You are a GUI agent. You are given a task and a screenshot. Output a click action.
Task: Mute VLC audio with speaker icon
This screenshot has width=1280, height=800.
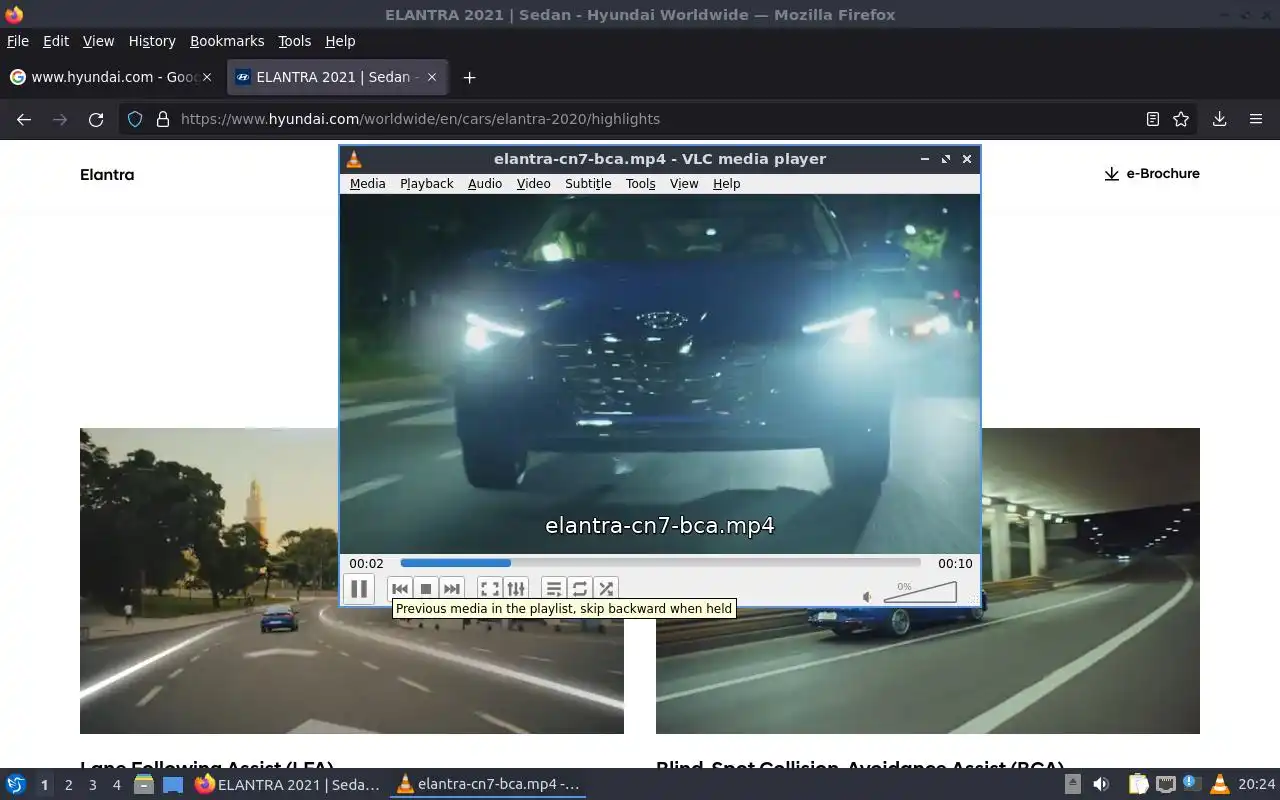tap(867, 597)
